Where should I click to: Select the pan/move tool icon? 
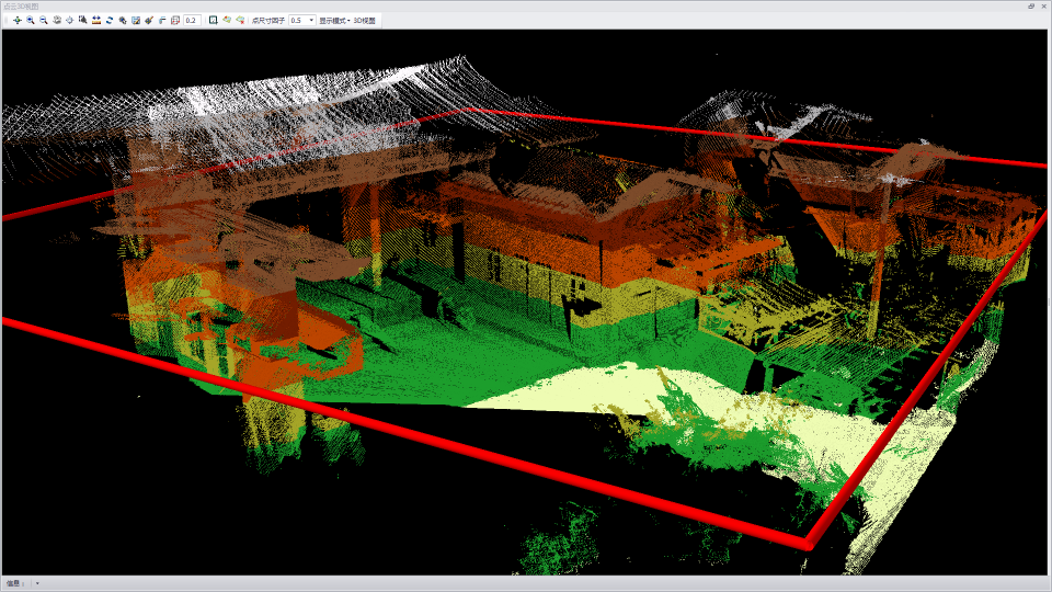click(x=17, y=20)
